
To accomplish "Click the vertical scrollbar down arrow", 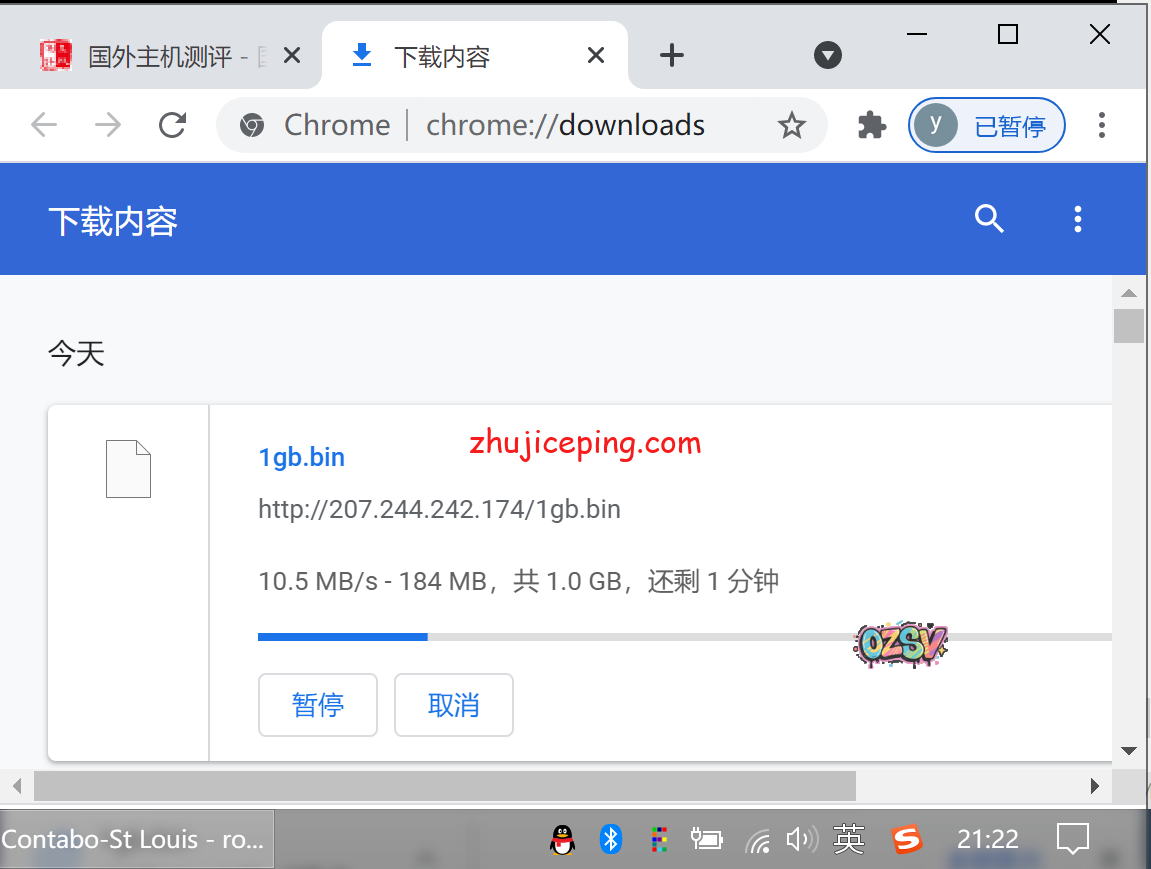I will [x=1129, y=750].
